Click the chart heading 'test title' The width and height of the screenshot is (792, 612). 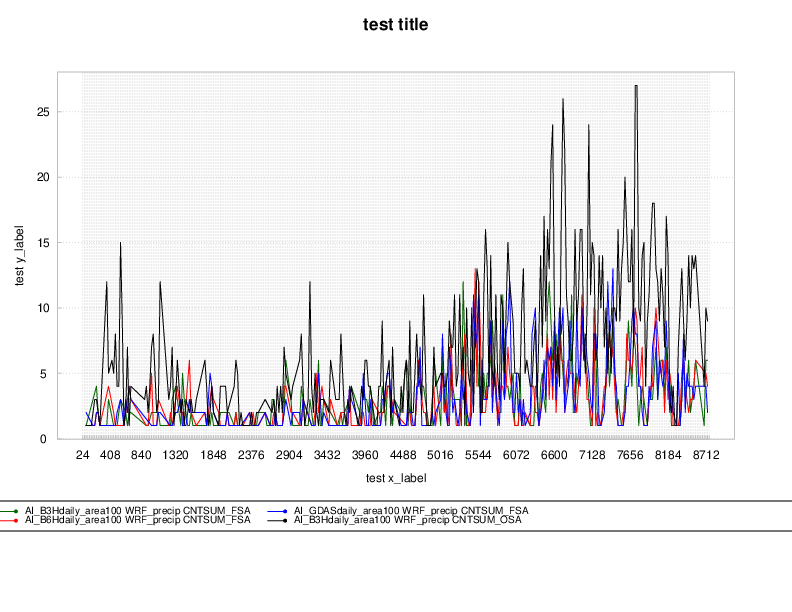point(395,24)
